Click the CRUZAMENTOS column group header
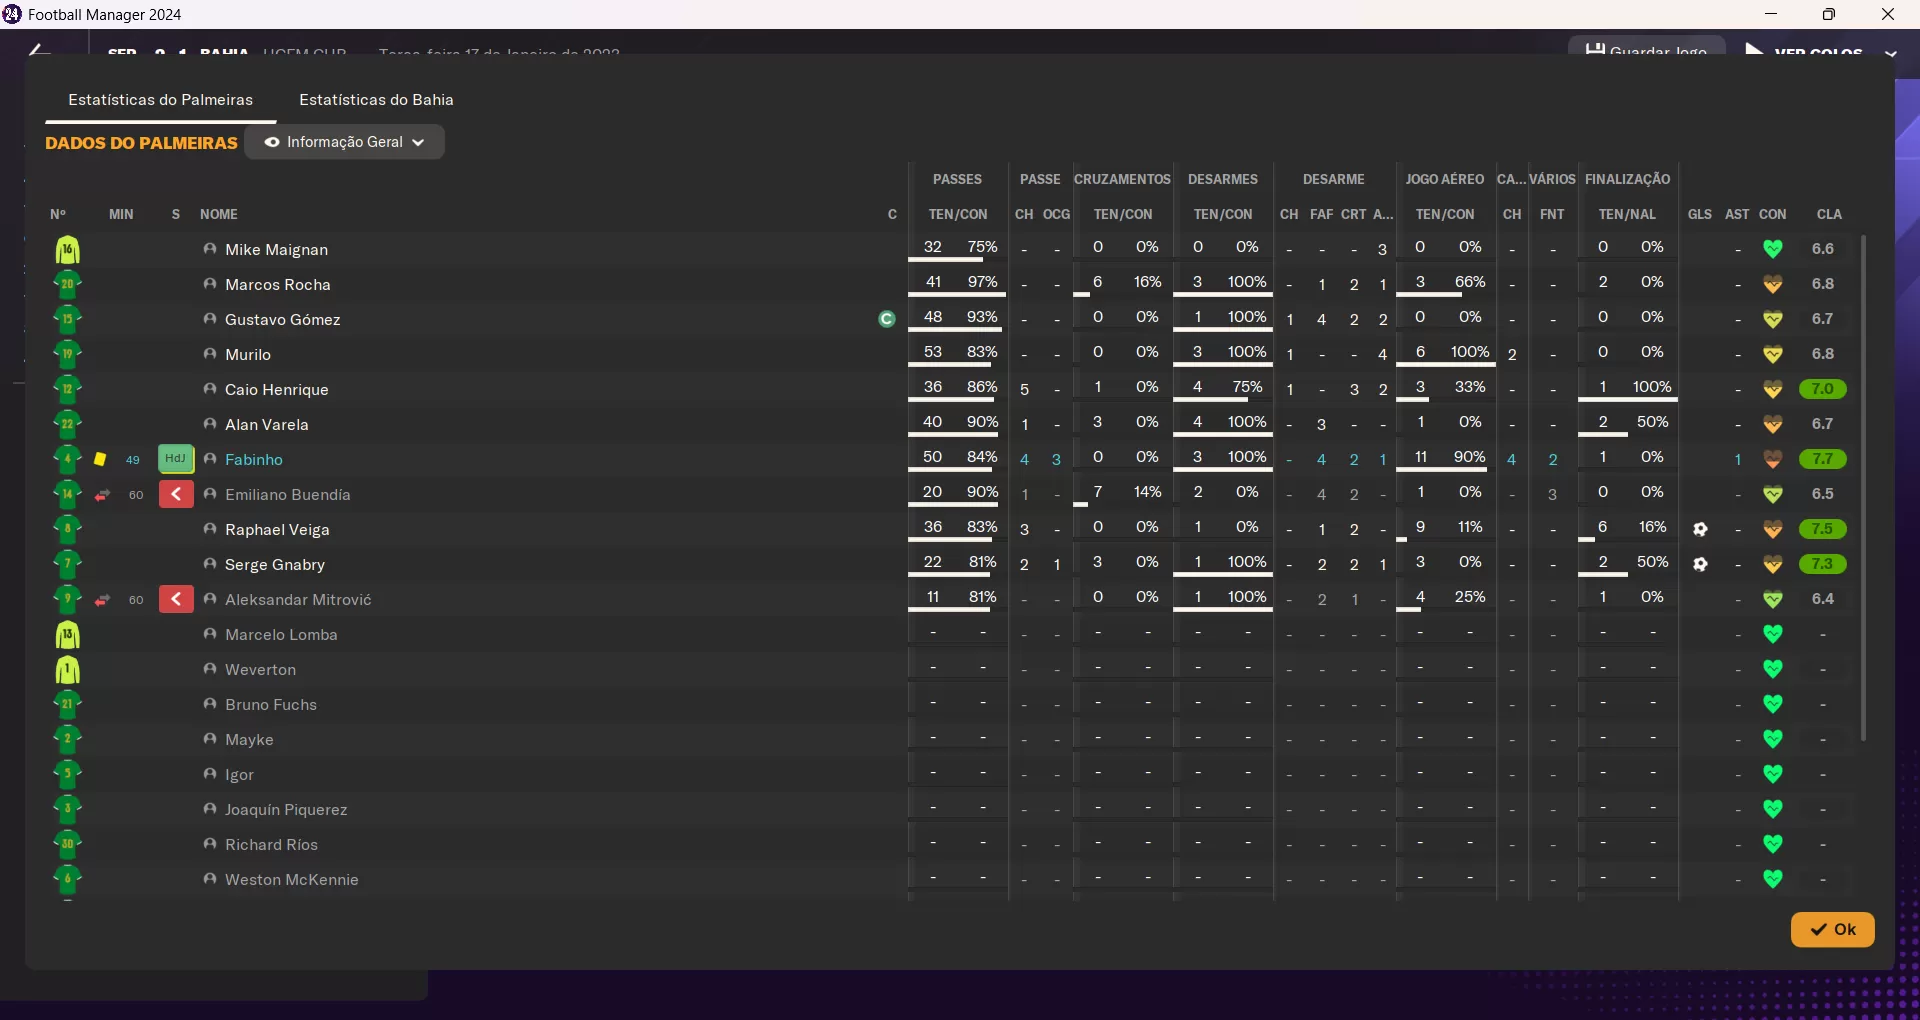The height and width of the screenshot is (1020, 1920). (1122, 180)
